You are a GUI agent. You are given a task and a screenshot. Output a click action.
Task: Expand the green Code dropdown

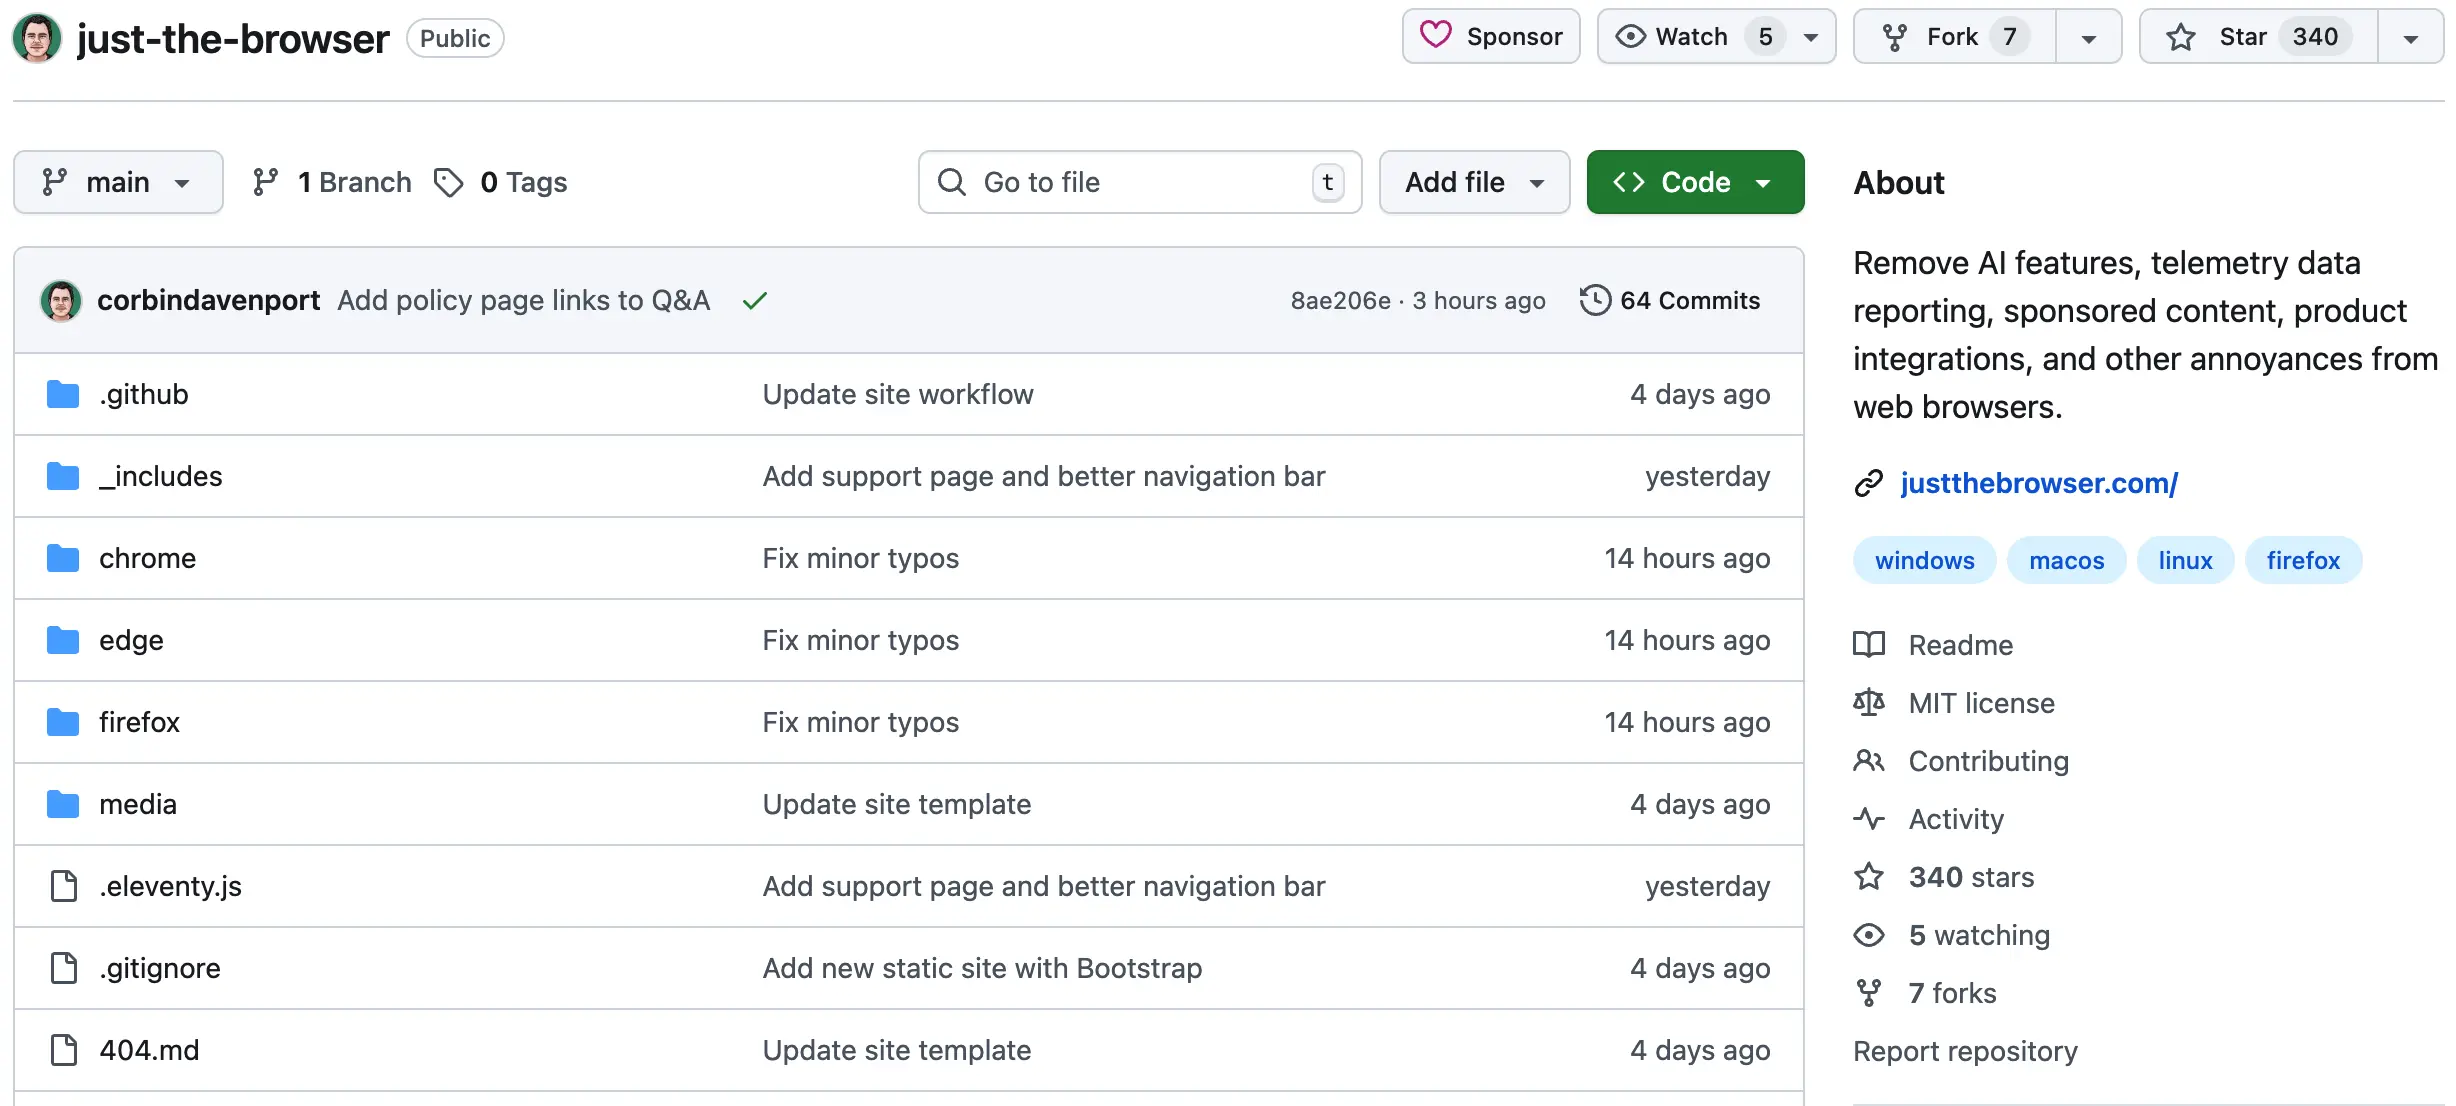(x=1695, y=182)
